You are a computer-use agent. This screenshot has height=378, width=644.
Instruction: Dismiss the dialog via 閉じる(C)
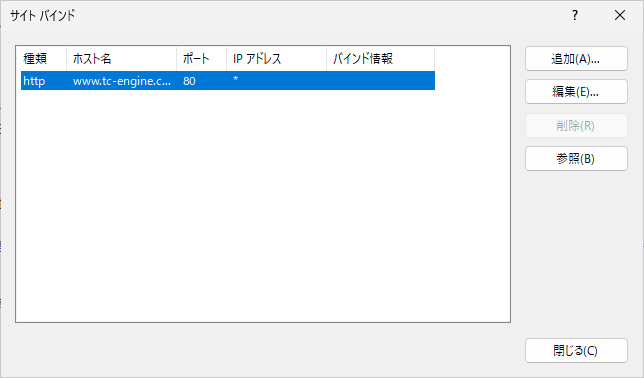[x=576, y=350]
